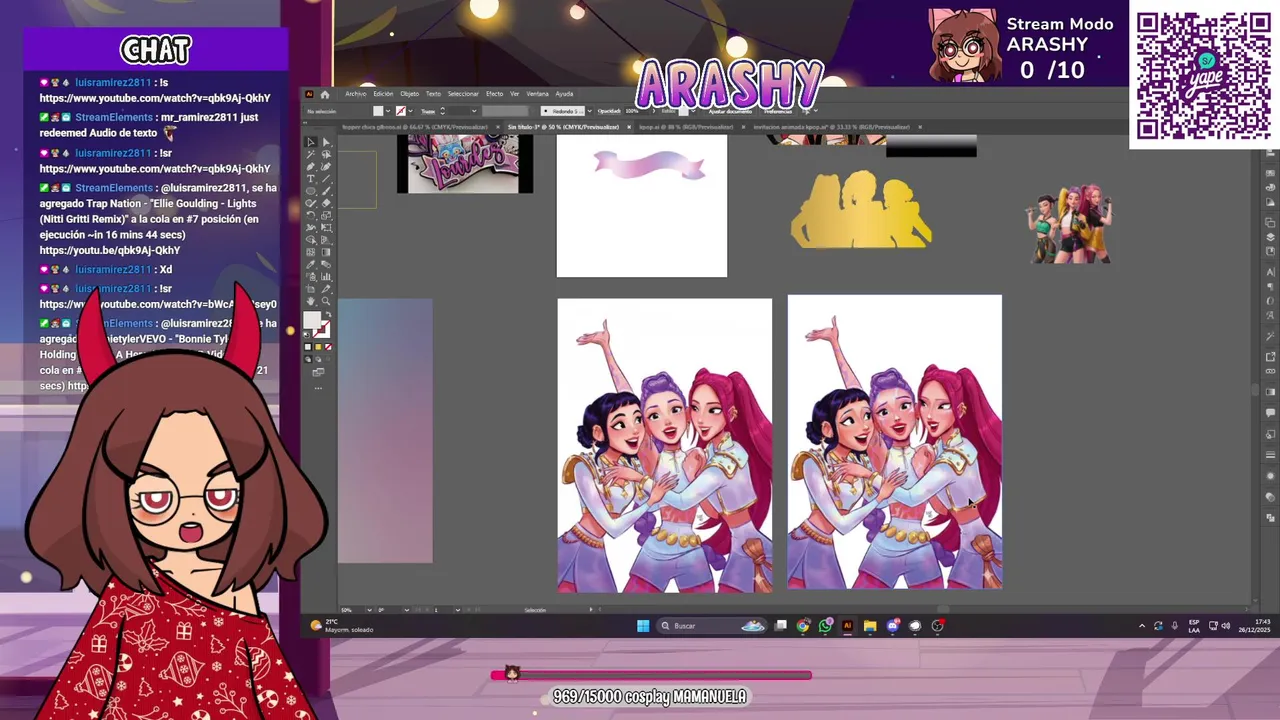Open the brush definition dropdown
Viewport: 1280px width, 720px height.
tap(590, 110)
